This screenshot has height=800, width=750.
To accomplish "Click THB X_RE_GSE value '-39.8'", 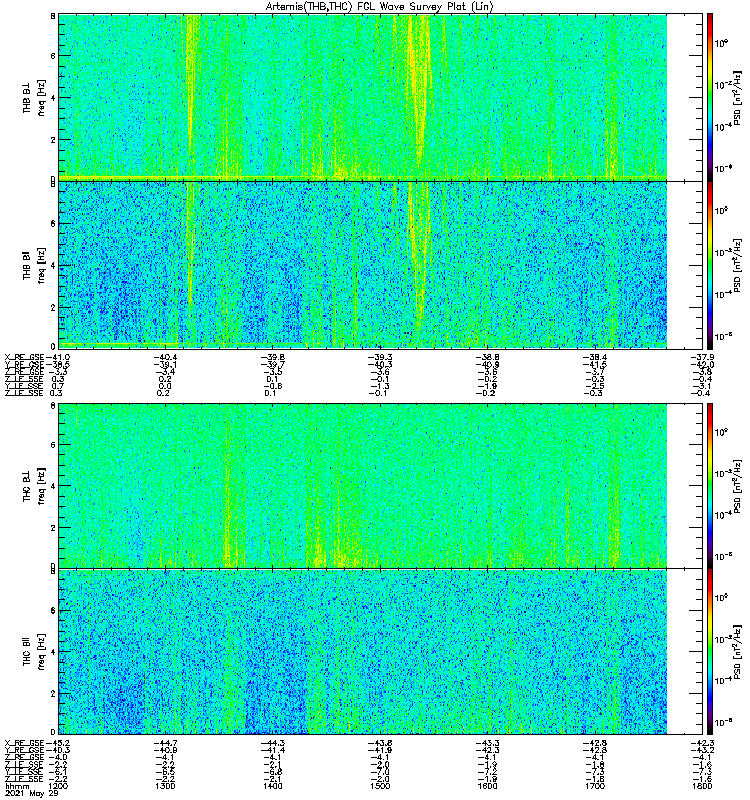I will coord(273,357).
